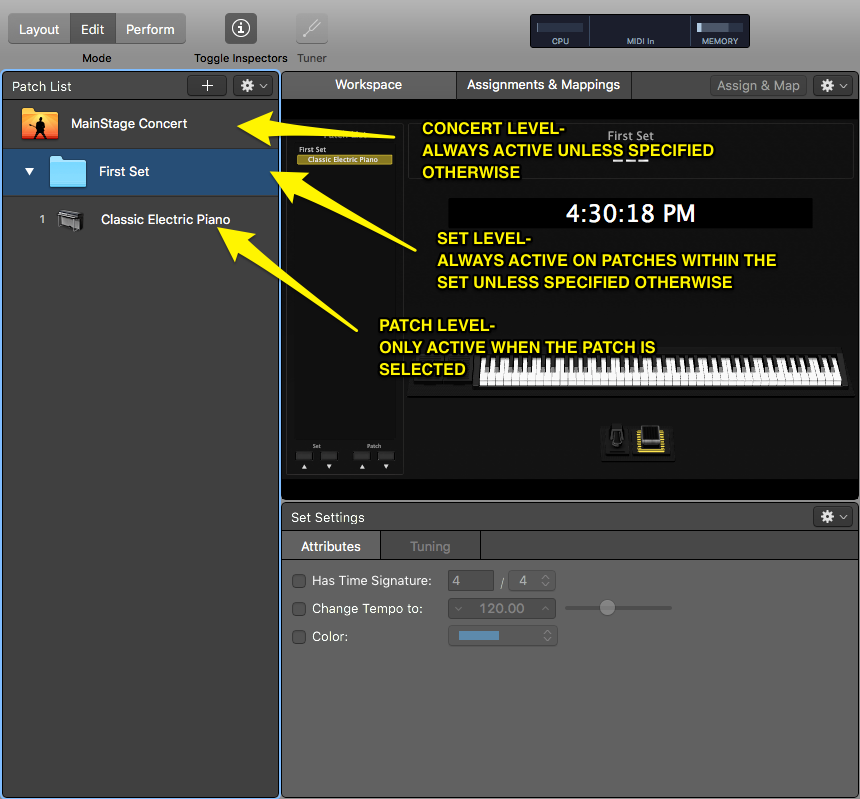This screenshot has width=860, height=799.
Task: Click the tempo increase chevron
Action: 545,609
